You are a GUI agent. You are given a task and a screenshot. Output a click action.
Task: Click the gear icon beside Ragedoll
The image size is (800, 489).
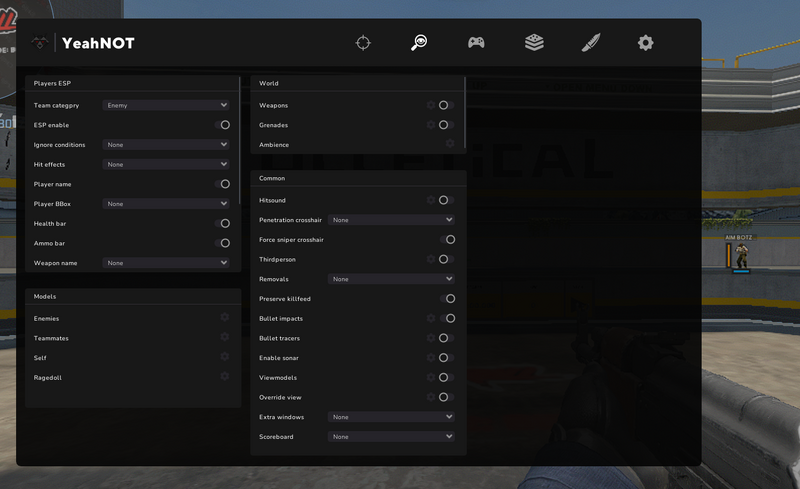[225, 377]
